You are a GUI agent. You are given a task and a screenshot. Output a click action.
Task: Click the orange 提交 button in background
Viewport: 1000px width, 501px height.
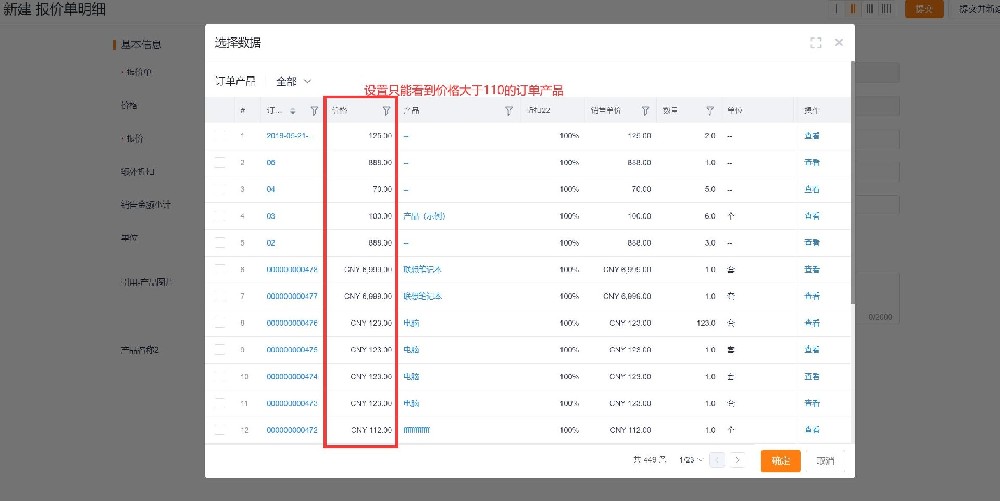(923, 9)
